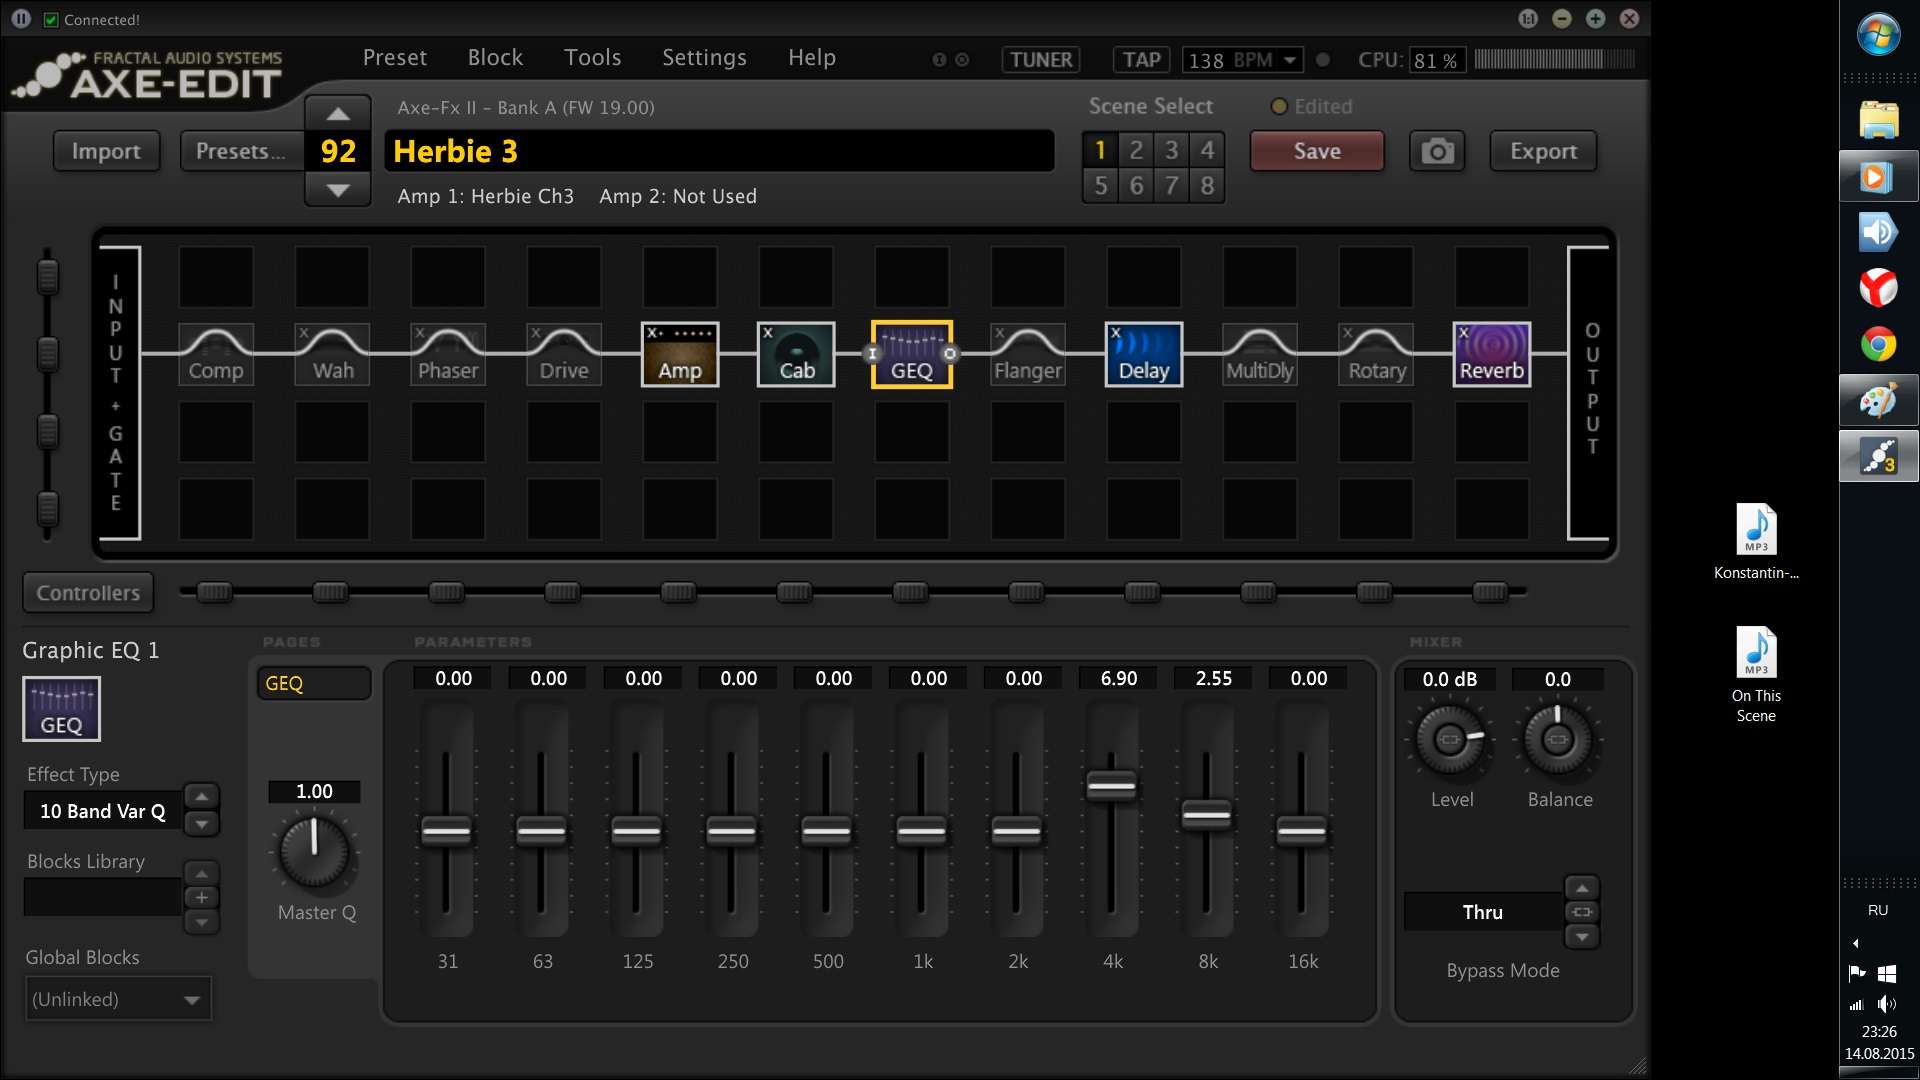Open the Preset menu

click(x=395, y=58)
